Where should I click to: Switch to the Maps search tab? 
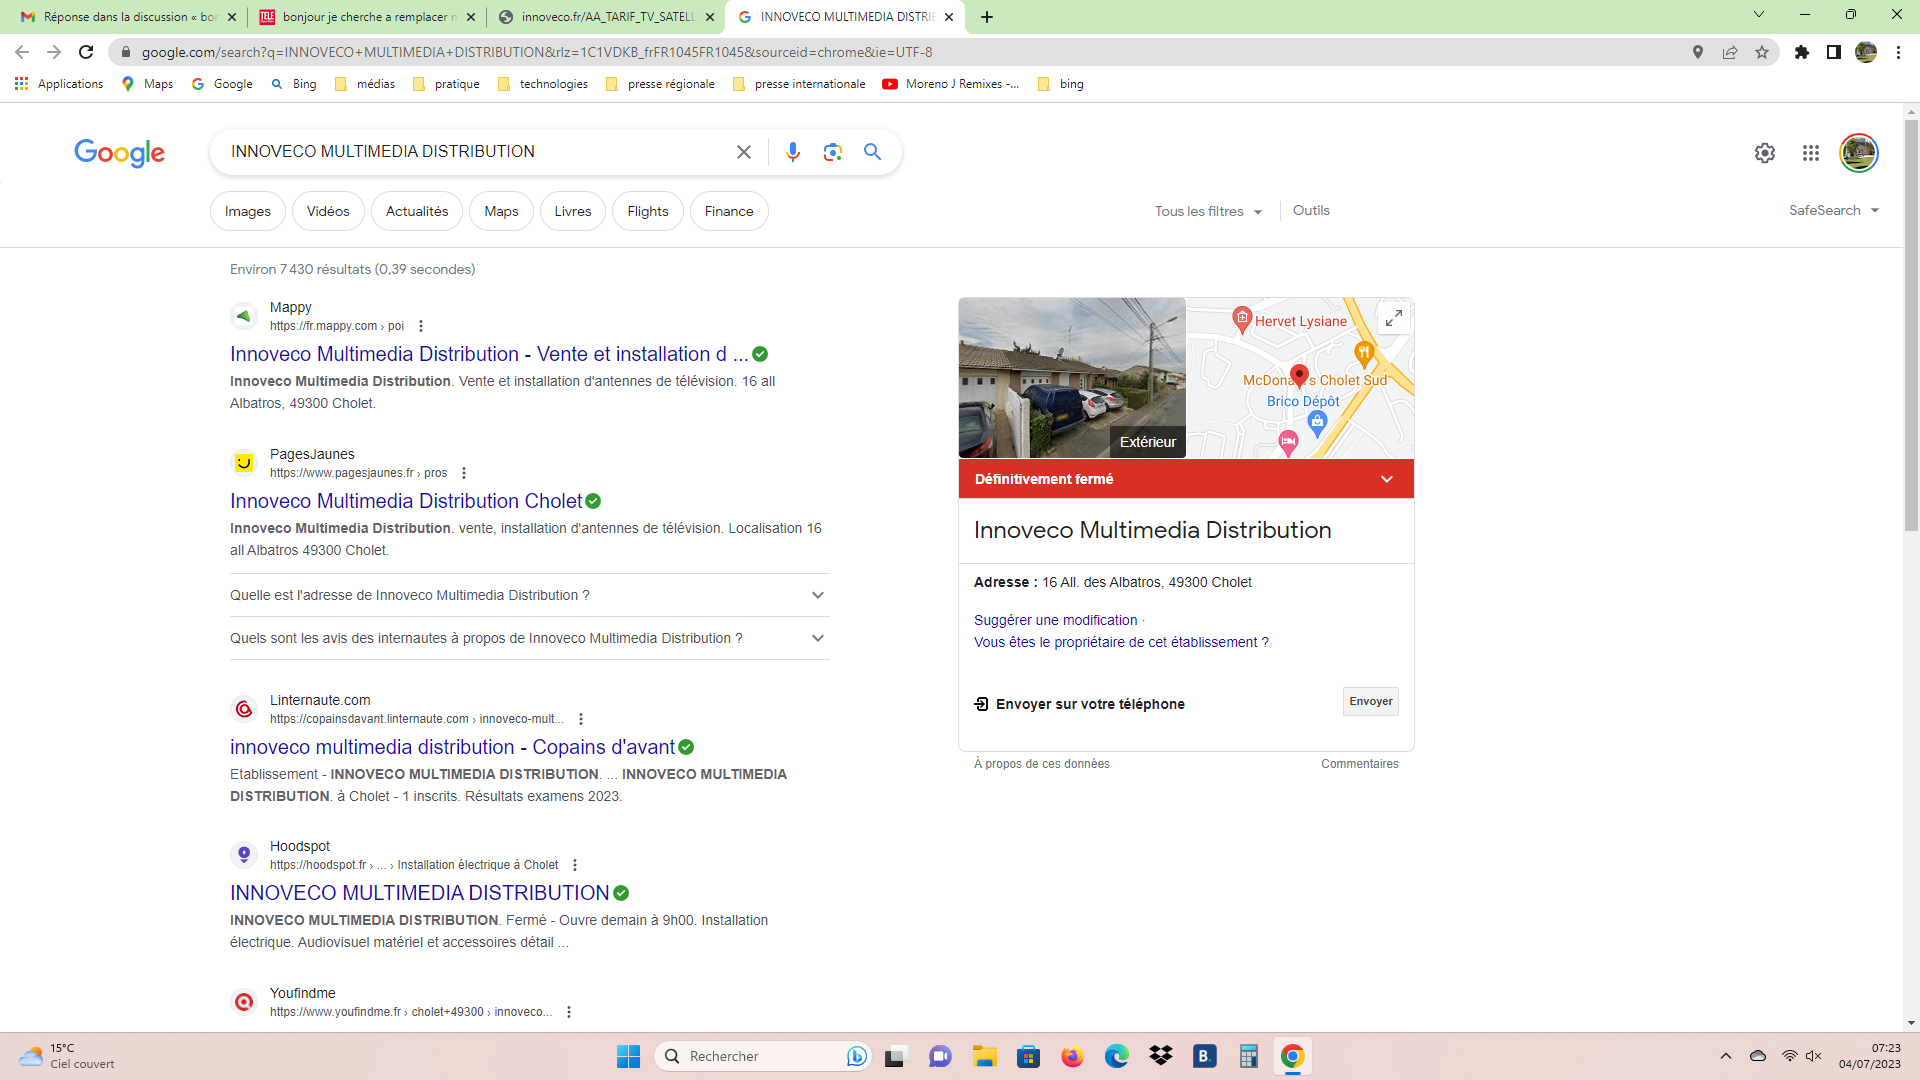click(x=501, y=211)
